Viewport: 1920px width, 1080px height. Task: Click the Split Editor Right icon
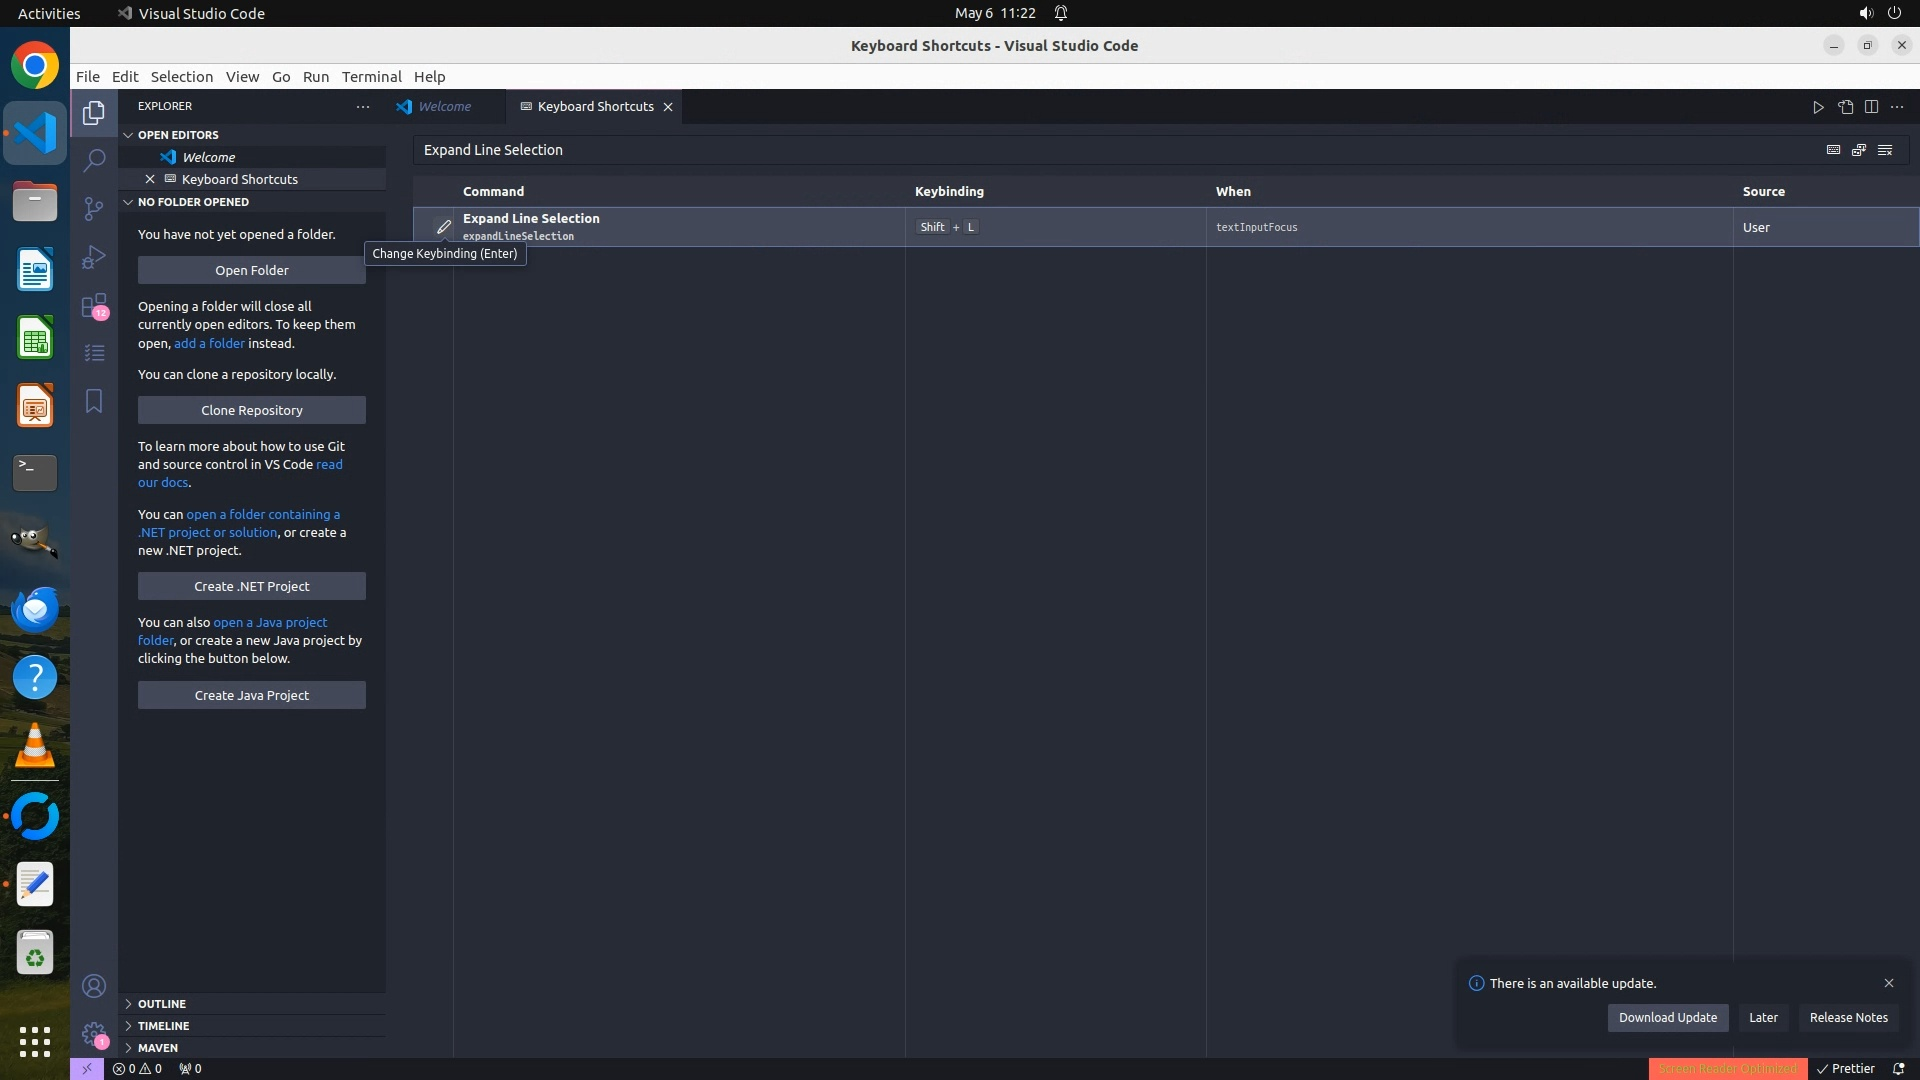(1871, 107)
